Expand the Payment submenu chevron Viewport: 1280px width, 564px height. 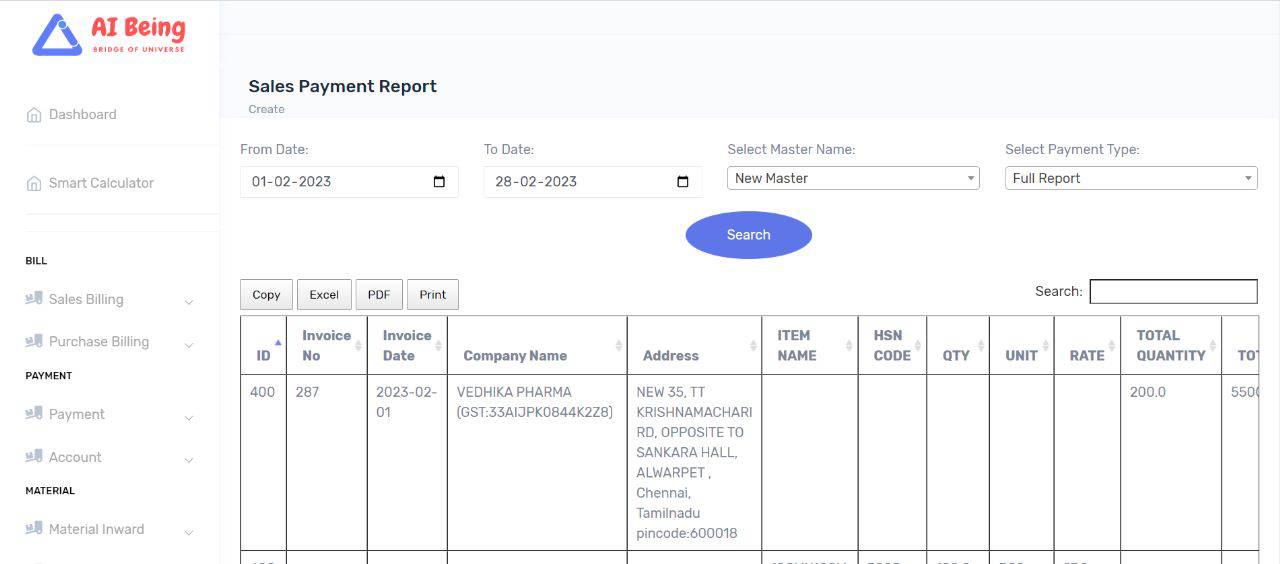pos(189,416)
